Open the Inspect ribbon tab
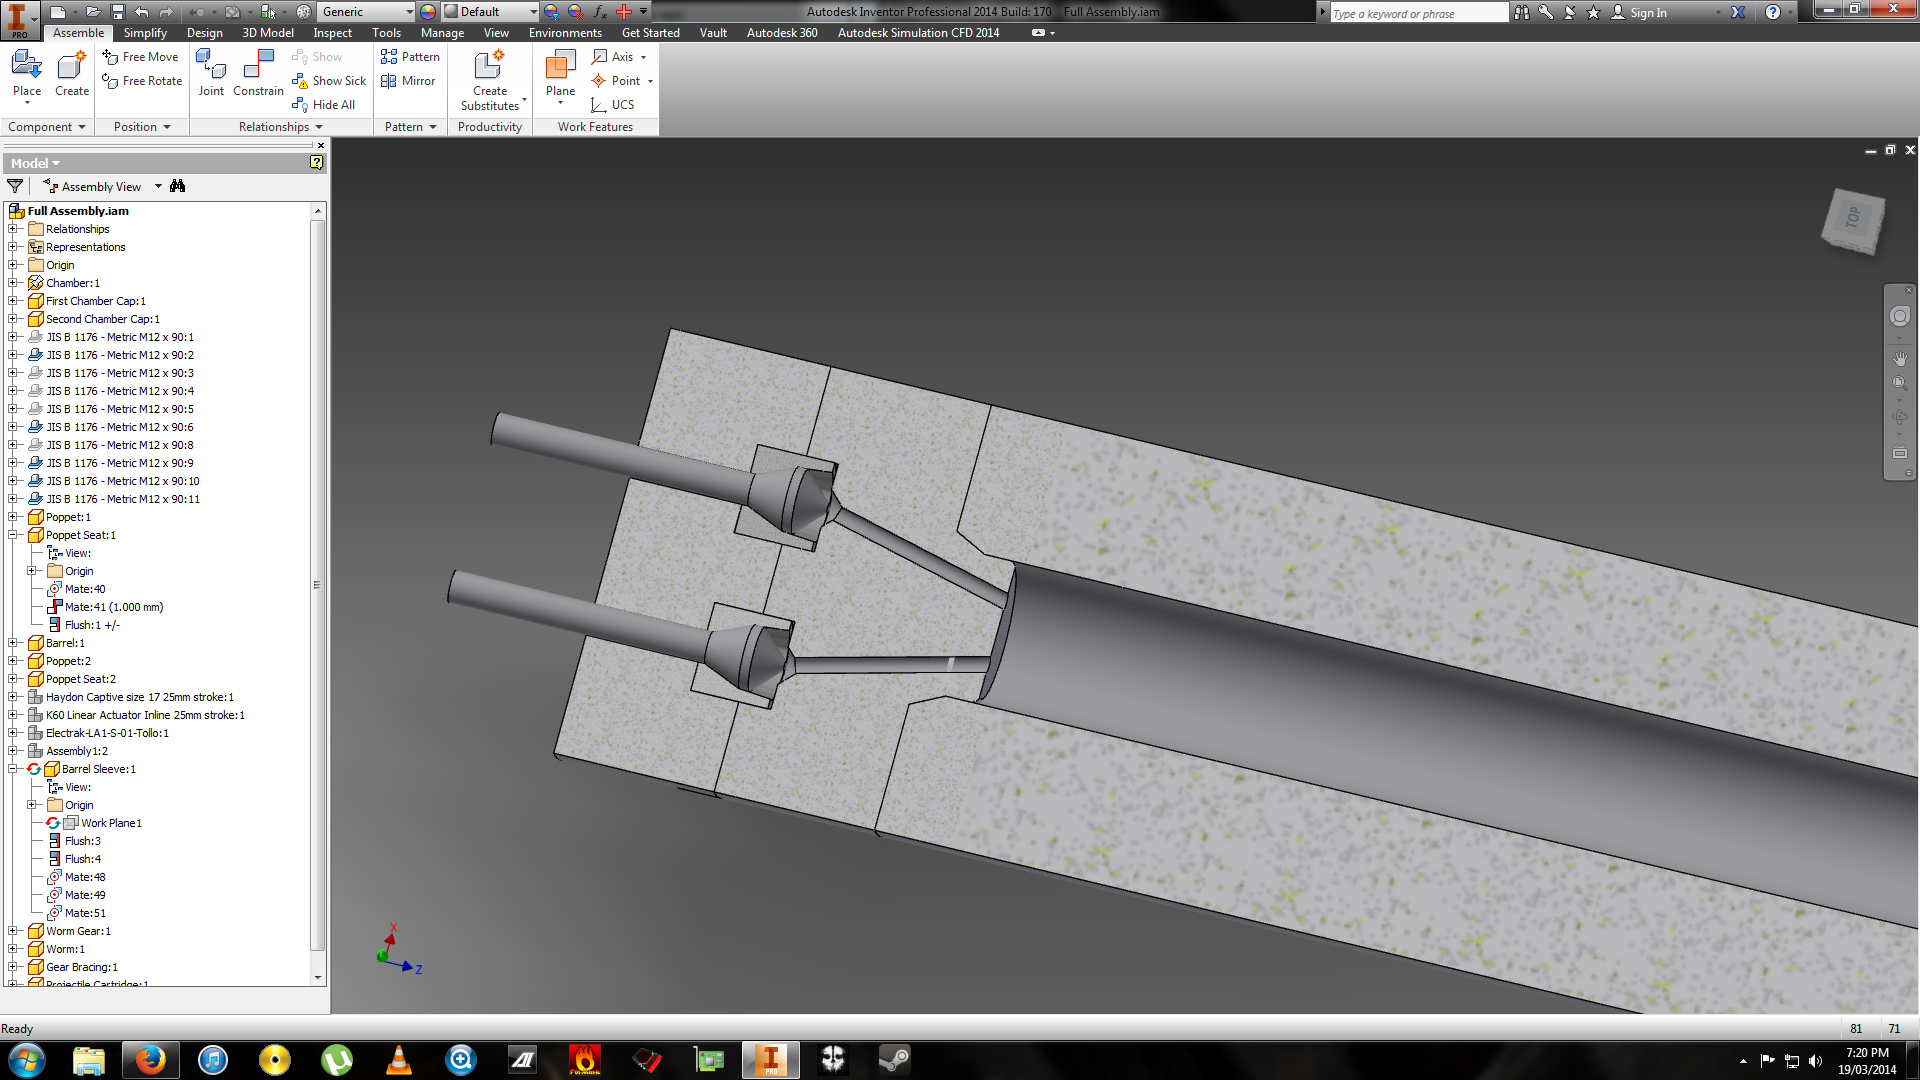This screenshot has height=1080, width=1920. click(332, 33)
